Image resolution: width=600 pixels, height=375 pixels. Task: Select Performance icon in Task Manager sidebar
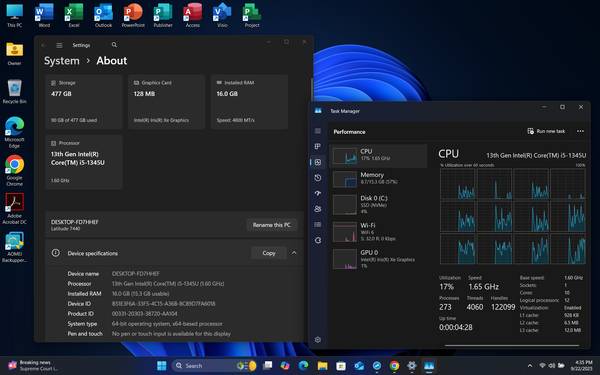(x=318, y=162)
